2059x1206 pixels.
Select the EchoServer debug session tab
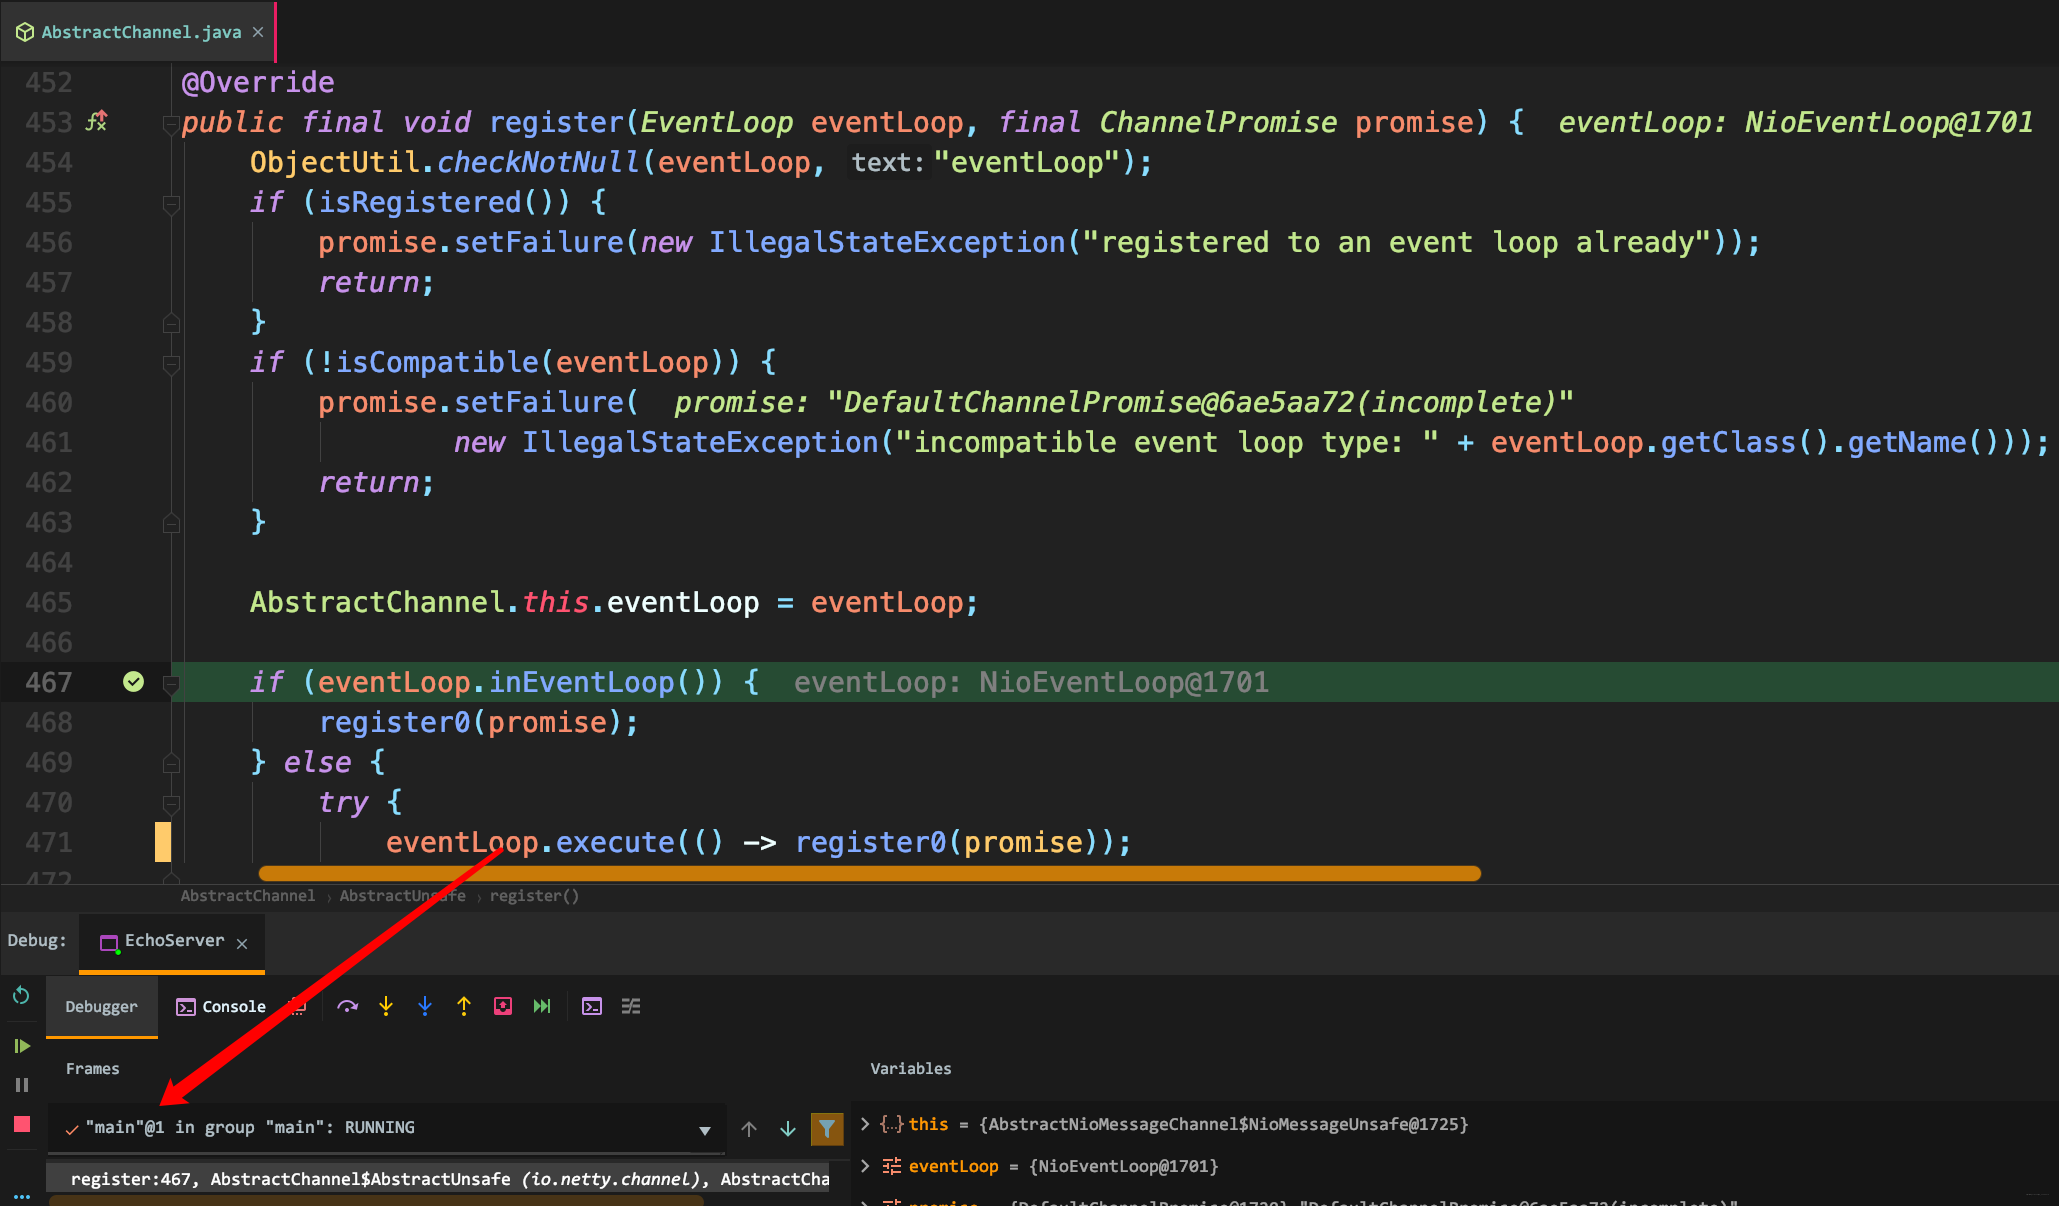pos(173,941)
